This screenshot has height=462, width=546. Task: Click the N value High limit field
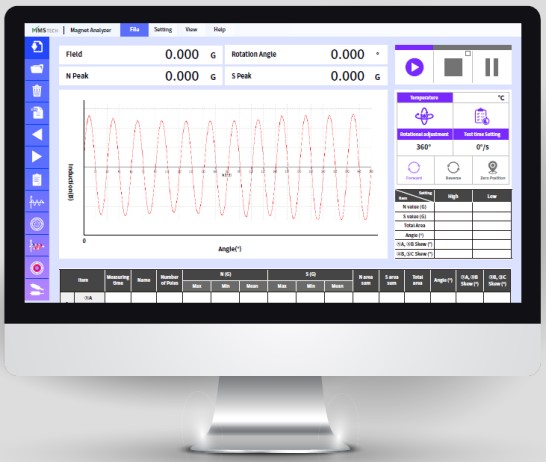coord(453,207)
